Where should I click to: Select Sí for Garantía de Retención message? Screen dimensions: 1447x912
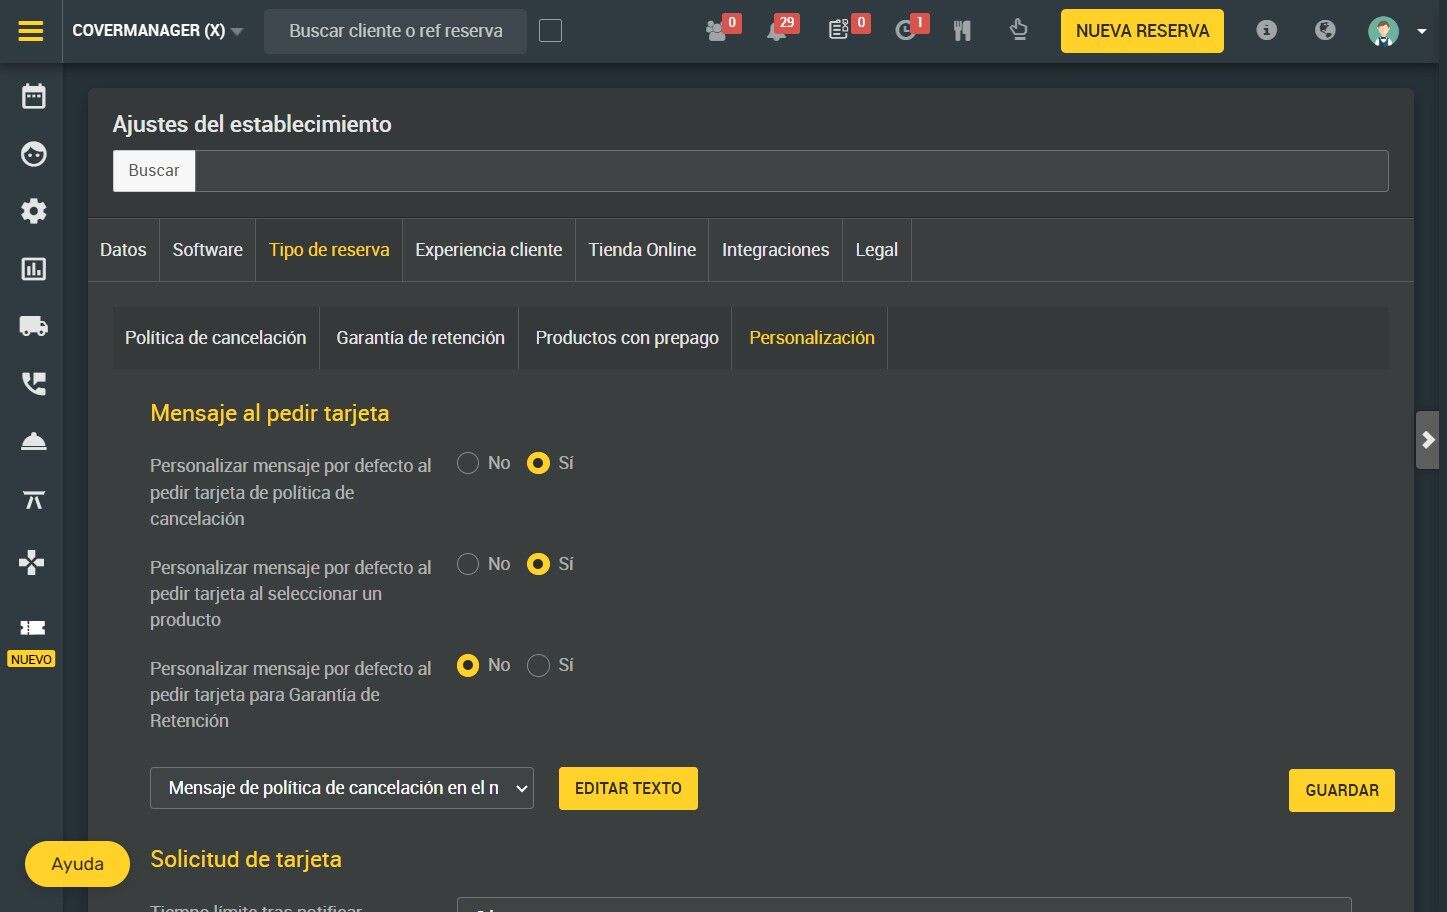pyautogui.click(x=538, y=665)
